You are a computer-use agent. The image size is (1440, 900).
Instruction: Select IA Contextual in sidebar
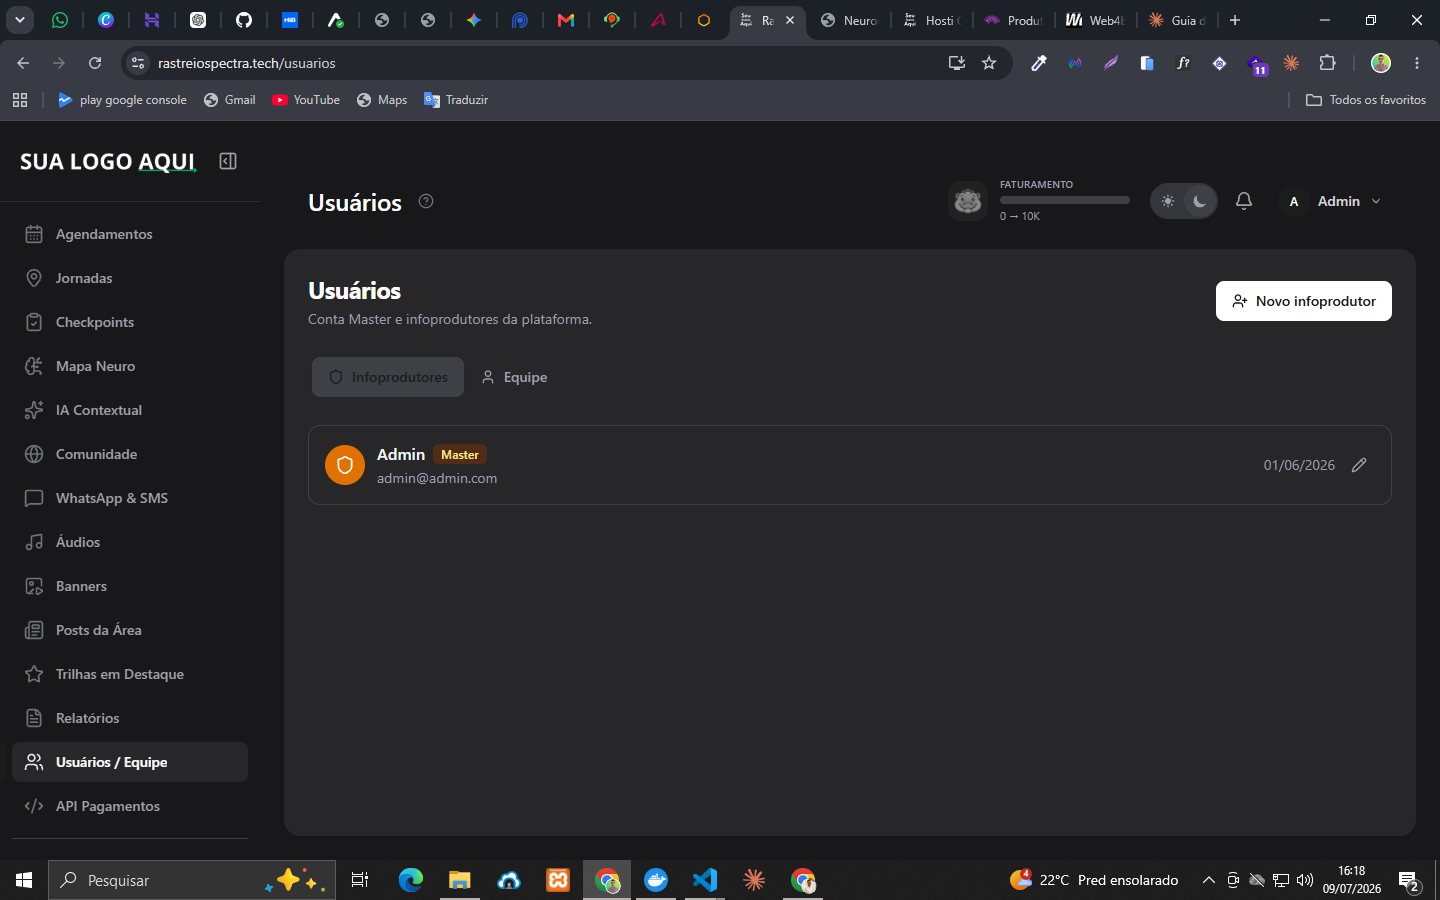click(x=130, y=410)
